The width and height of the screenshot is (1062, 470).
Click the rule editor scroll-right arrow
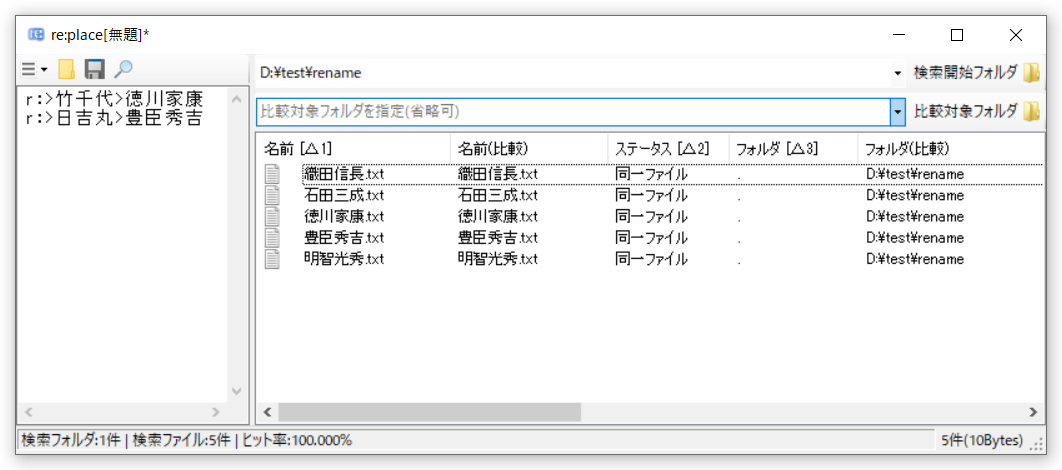tap(216, 411)
